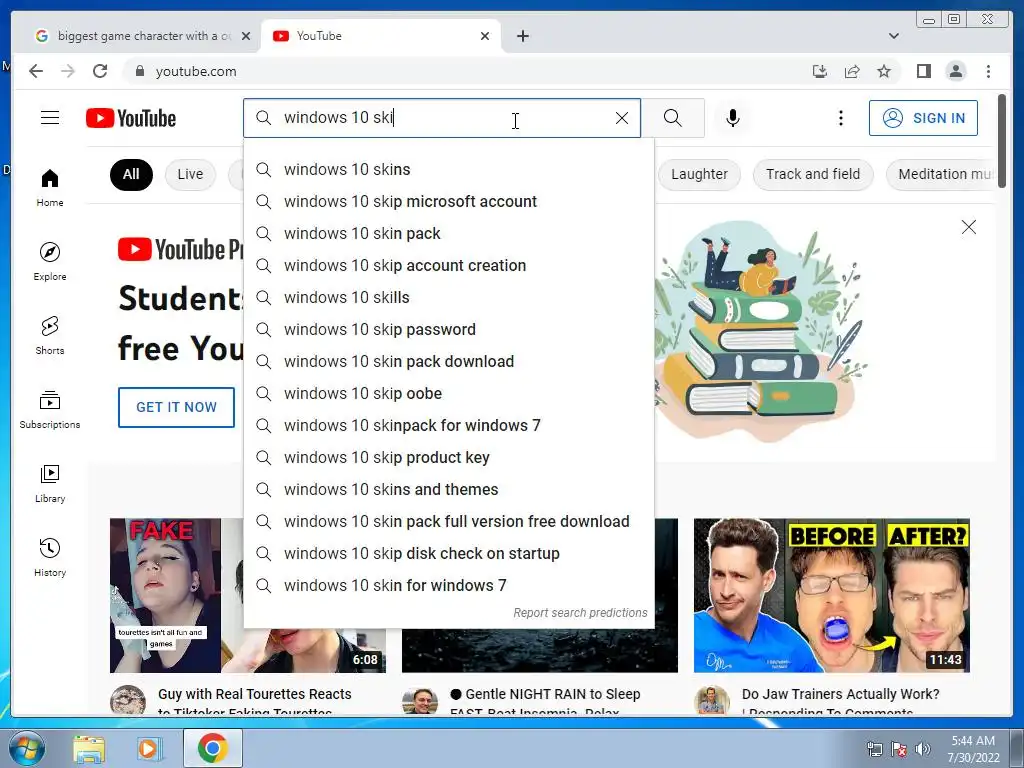1024x768 pixels.
Task: Open History in the sidebar
Action: tap(50, 558)
